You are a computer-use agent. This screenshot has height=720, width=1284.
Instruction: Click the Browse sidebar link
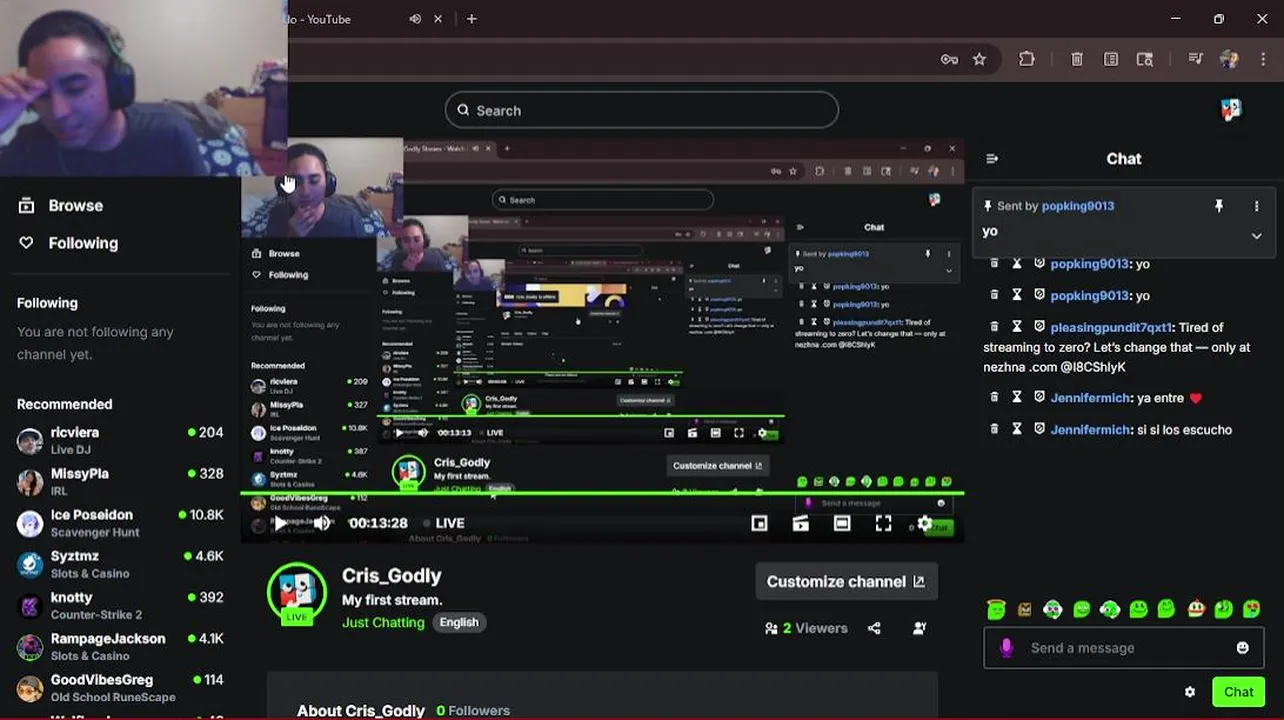(61, 206)
